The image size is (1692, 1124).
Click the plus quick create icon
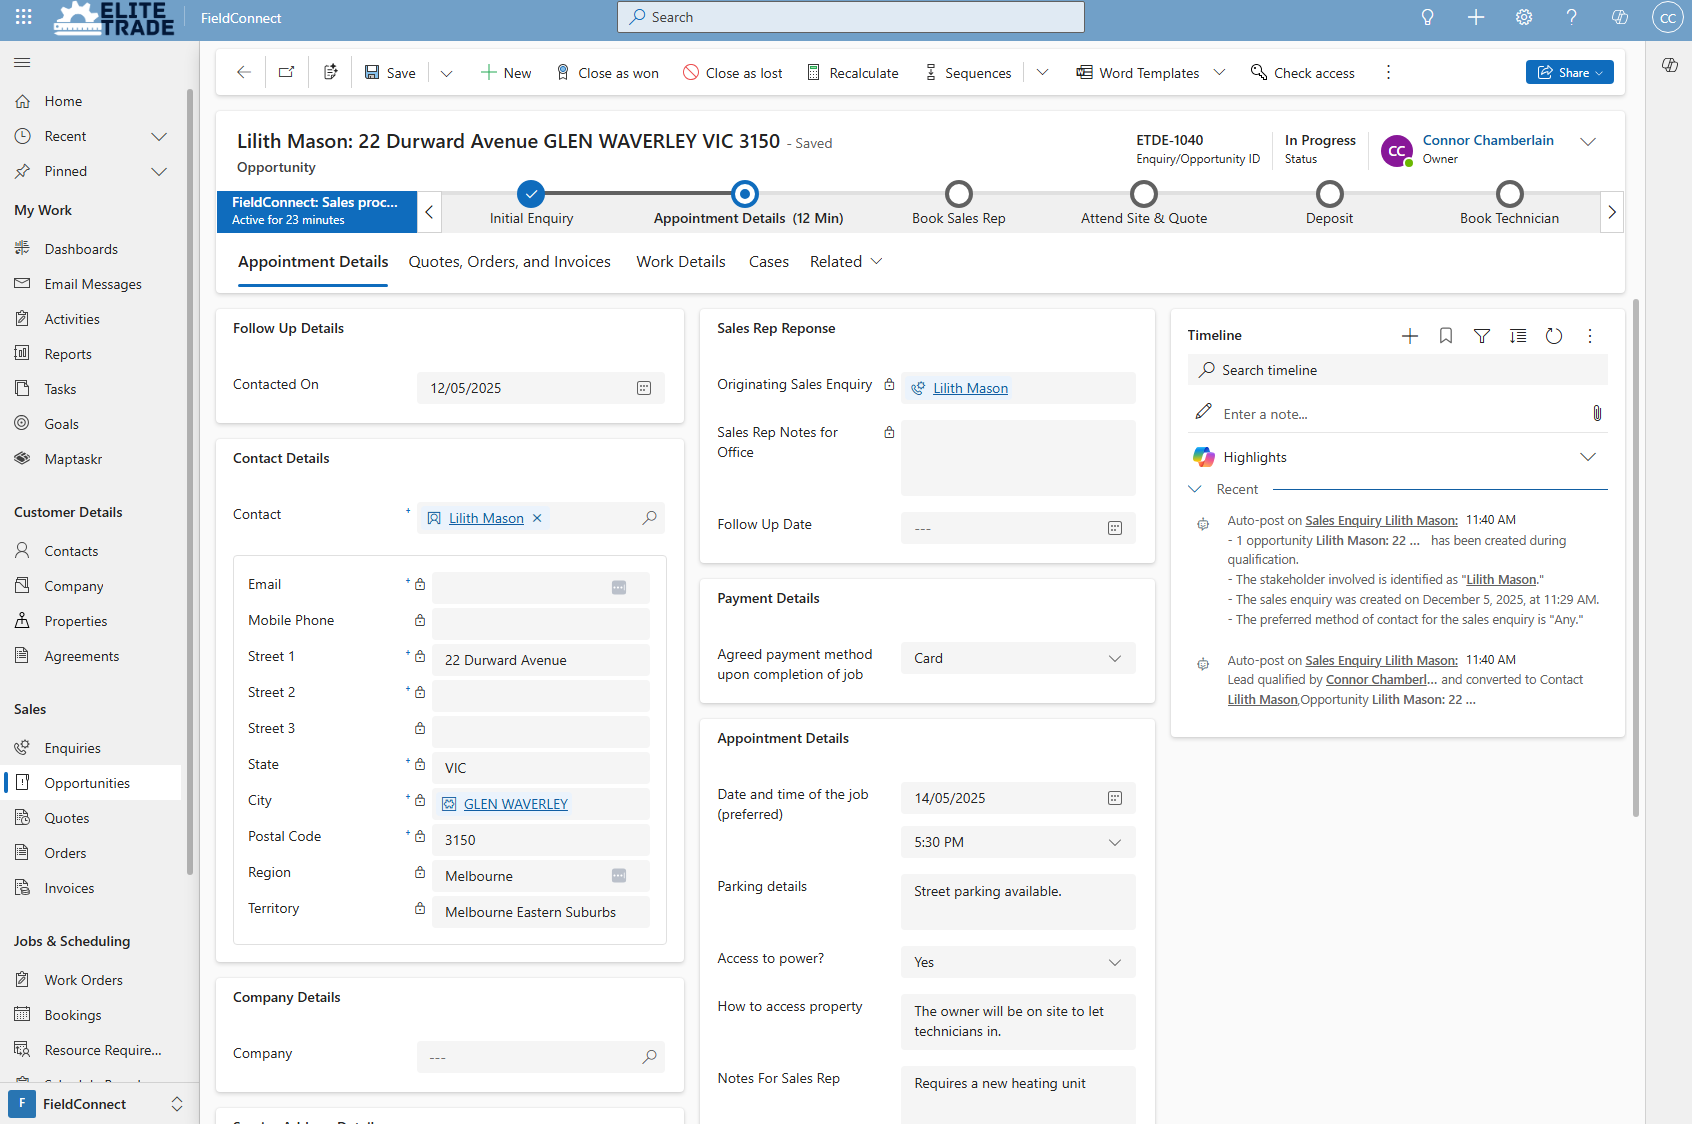pos(1476,17)
